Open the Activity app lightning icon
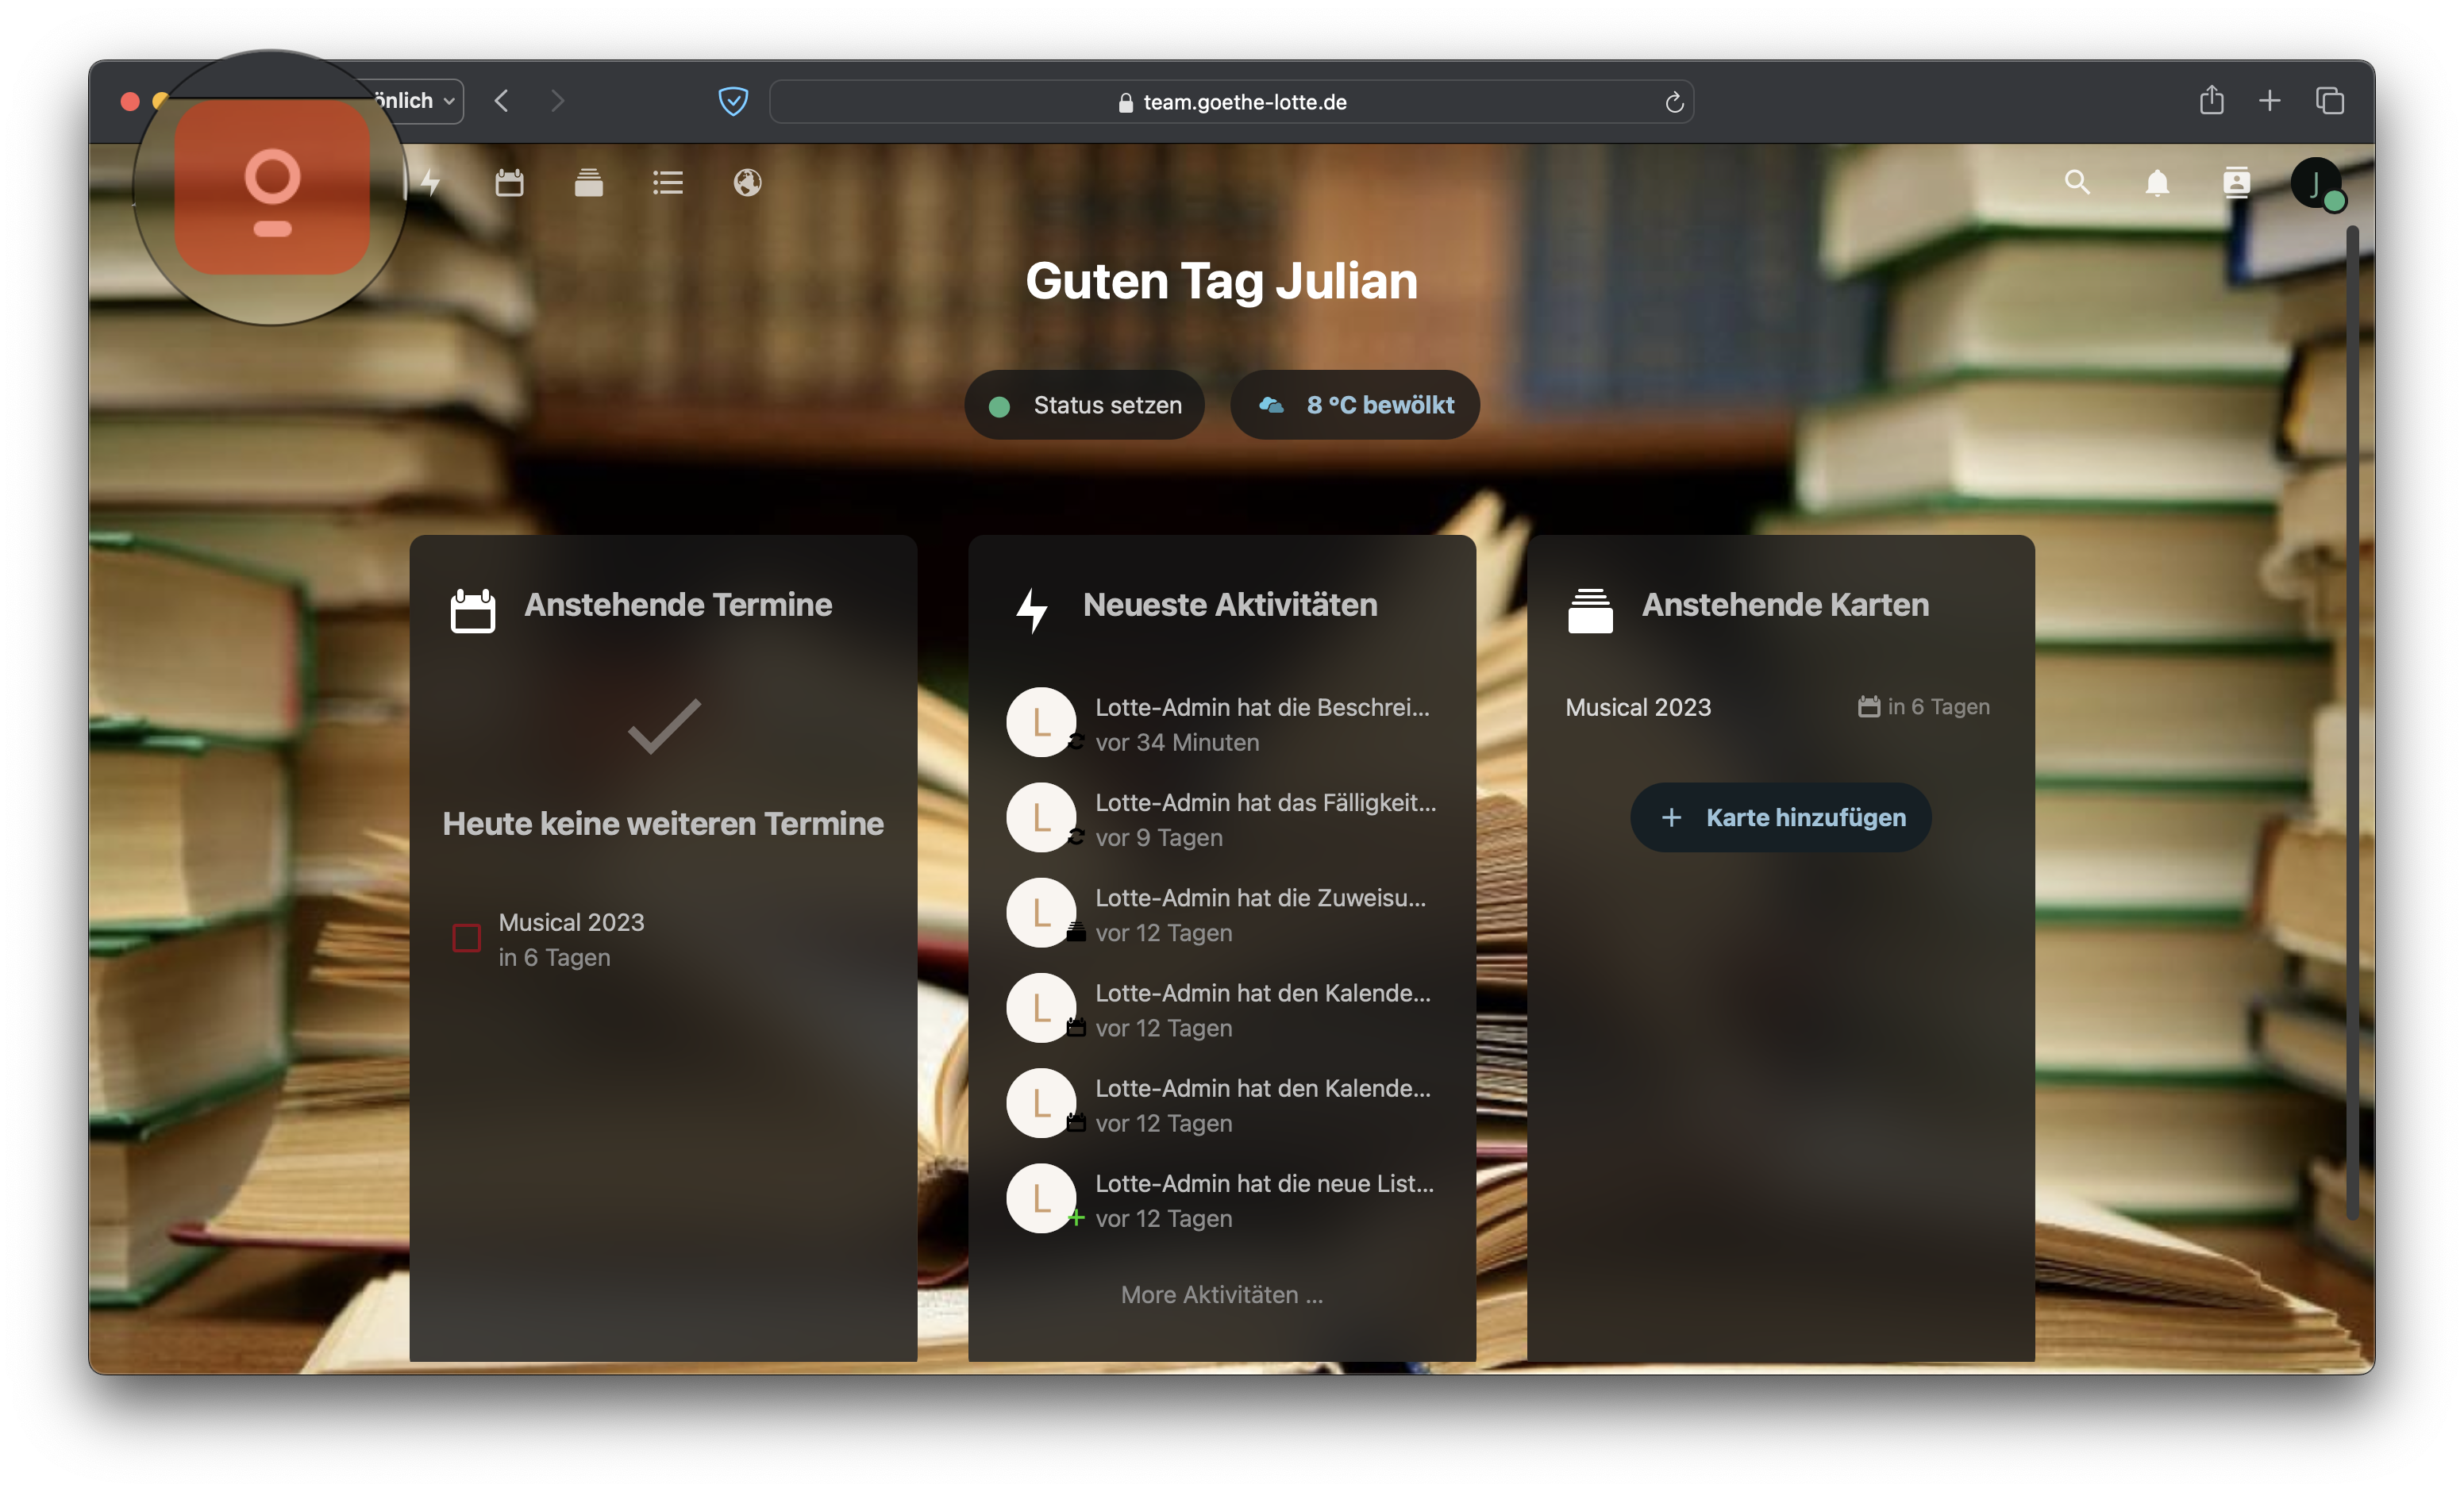This screenshot has width=2464, height=1492. (x=431, y=183)
